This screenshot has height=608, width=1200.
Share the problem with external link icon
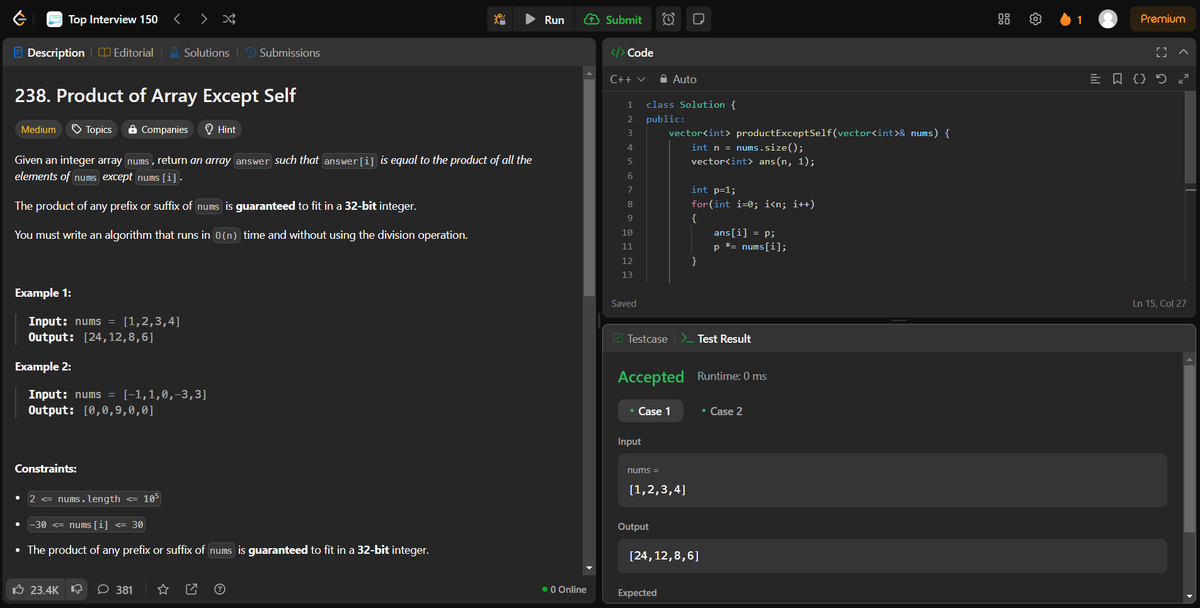[191, 590]
